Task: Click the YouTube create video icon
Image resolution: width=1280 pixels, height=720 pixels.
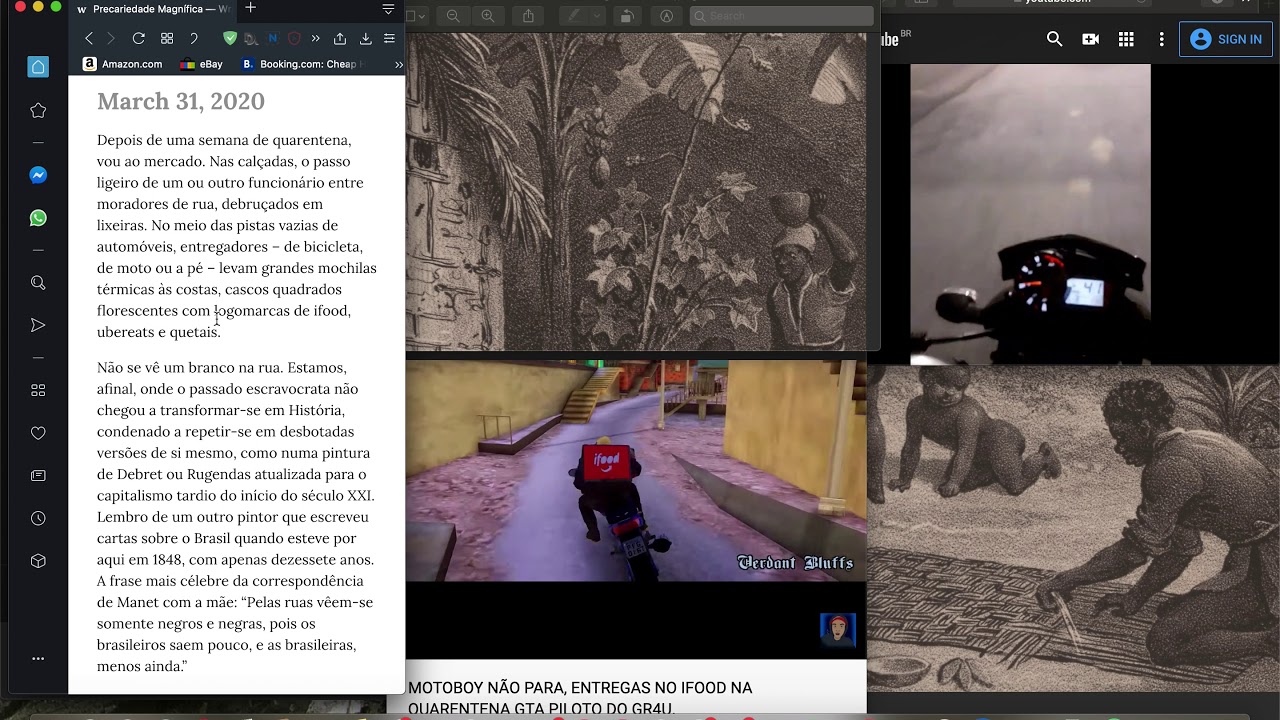Action: pos(1090,39)
